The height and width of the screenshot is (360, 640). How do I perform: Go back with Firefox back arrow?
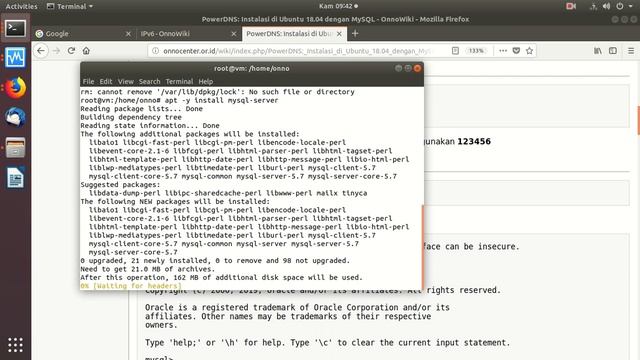pyautogui.click(x=41, y=51)
